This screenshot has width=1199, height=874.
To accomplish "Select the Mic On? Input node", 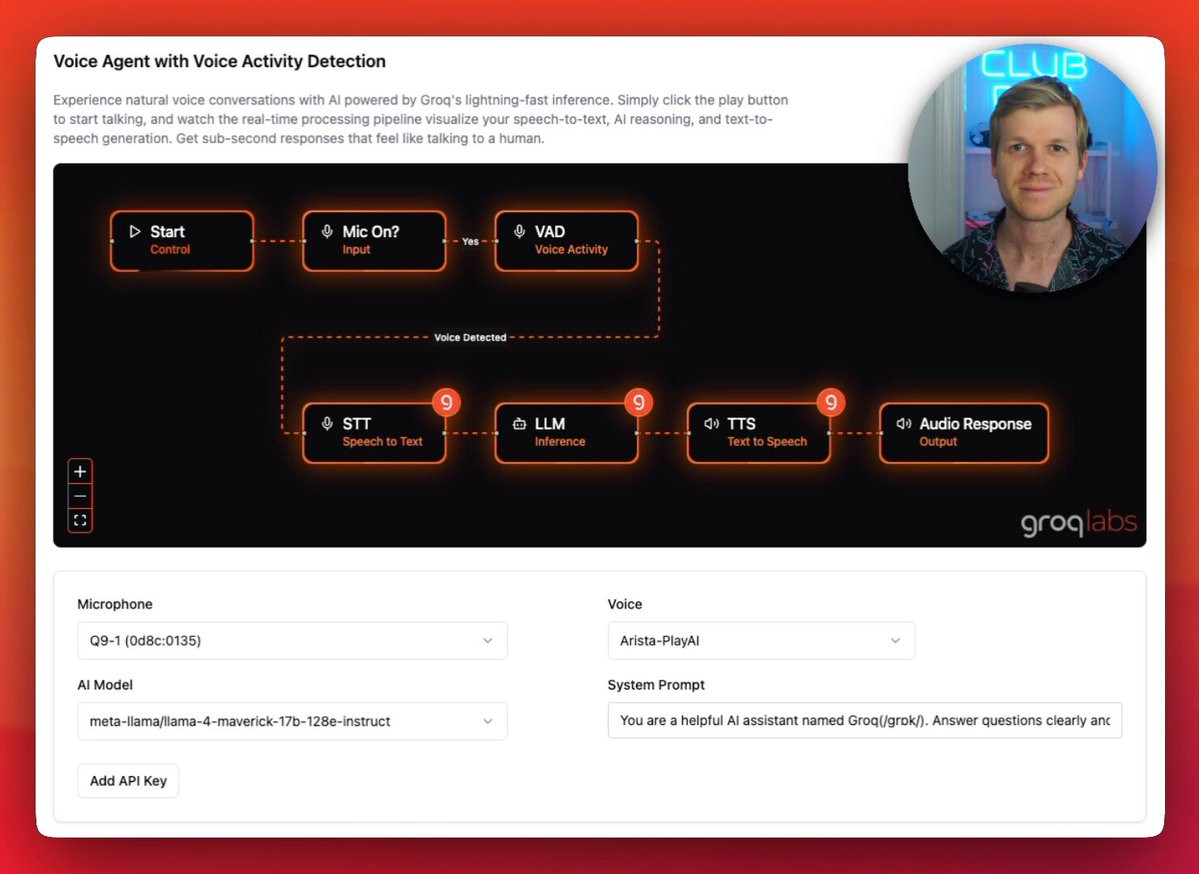I will [x=374, y=241].
